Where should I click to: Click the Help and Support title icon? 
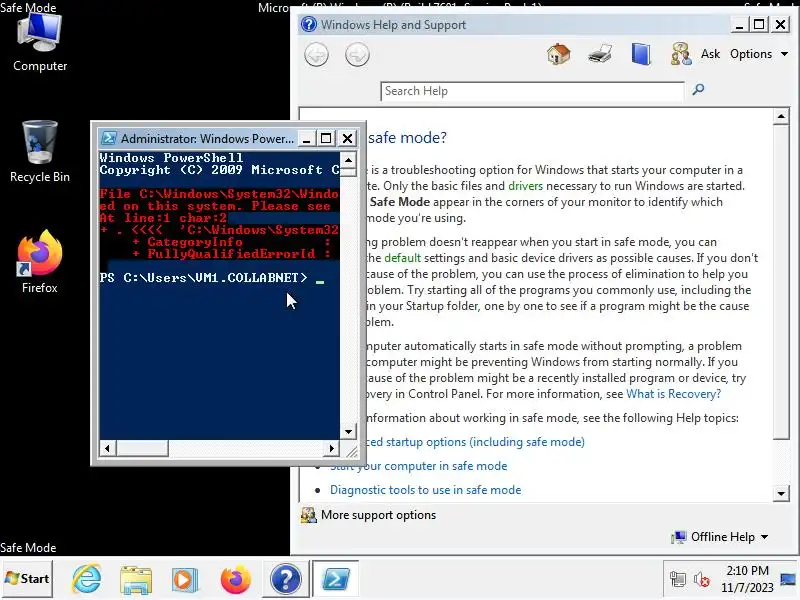(309, 24)
